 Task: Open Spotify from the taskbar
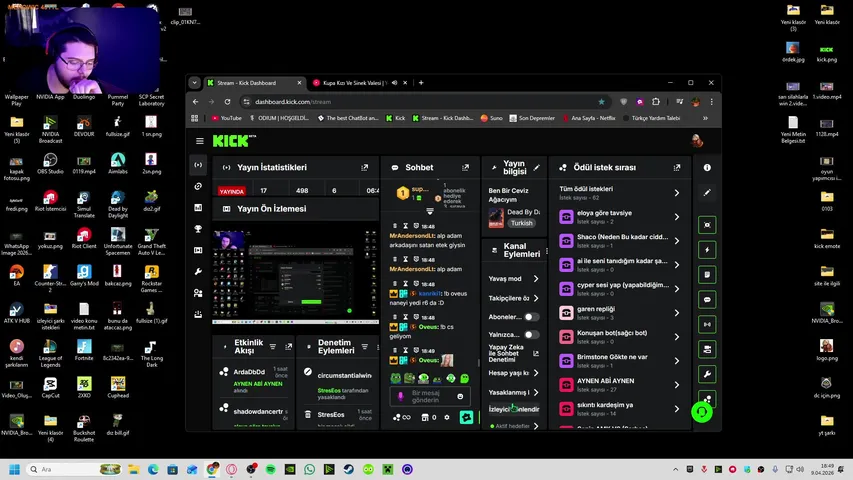(x=270, y=469)
